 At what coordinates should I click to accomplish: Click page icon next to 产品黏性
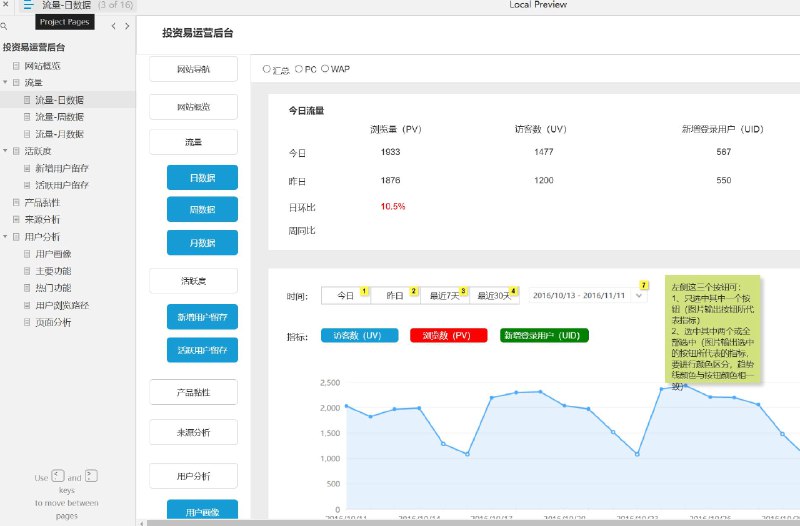click(16, 203)
